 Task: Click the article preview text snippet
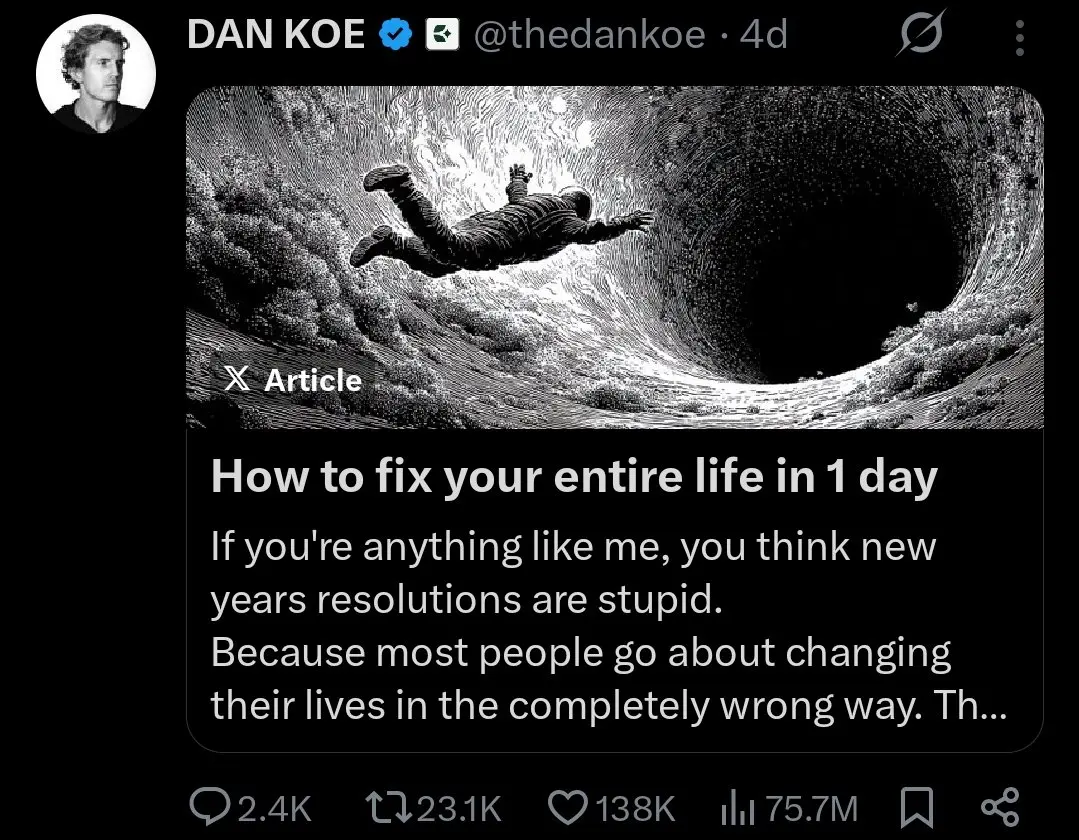pos(608,625)
